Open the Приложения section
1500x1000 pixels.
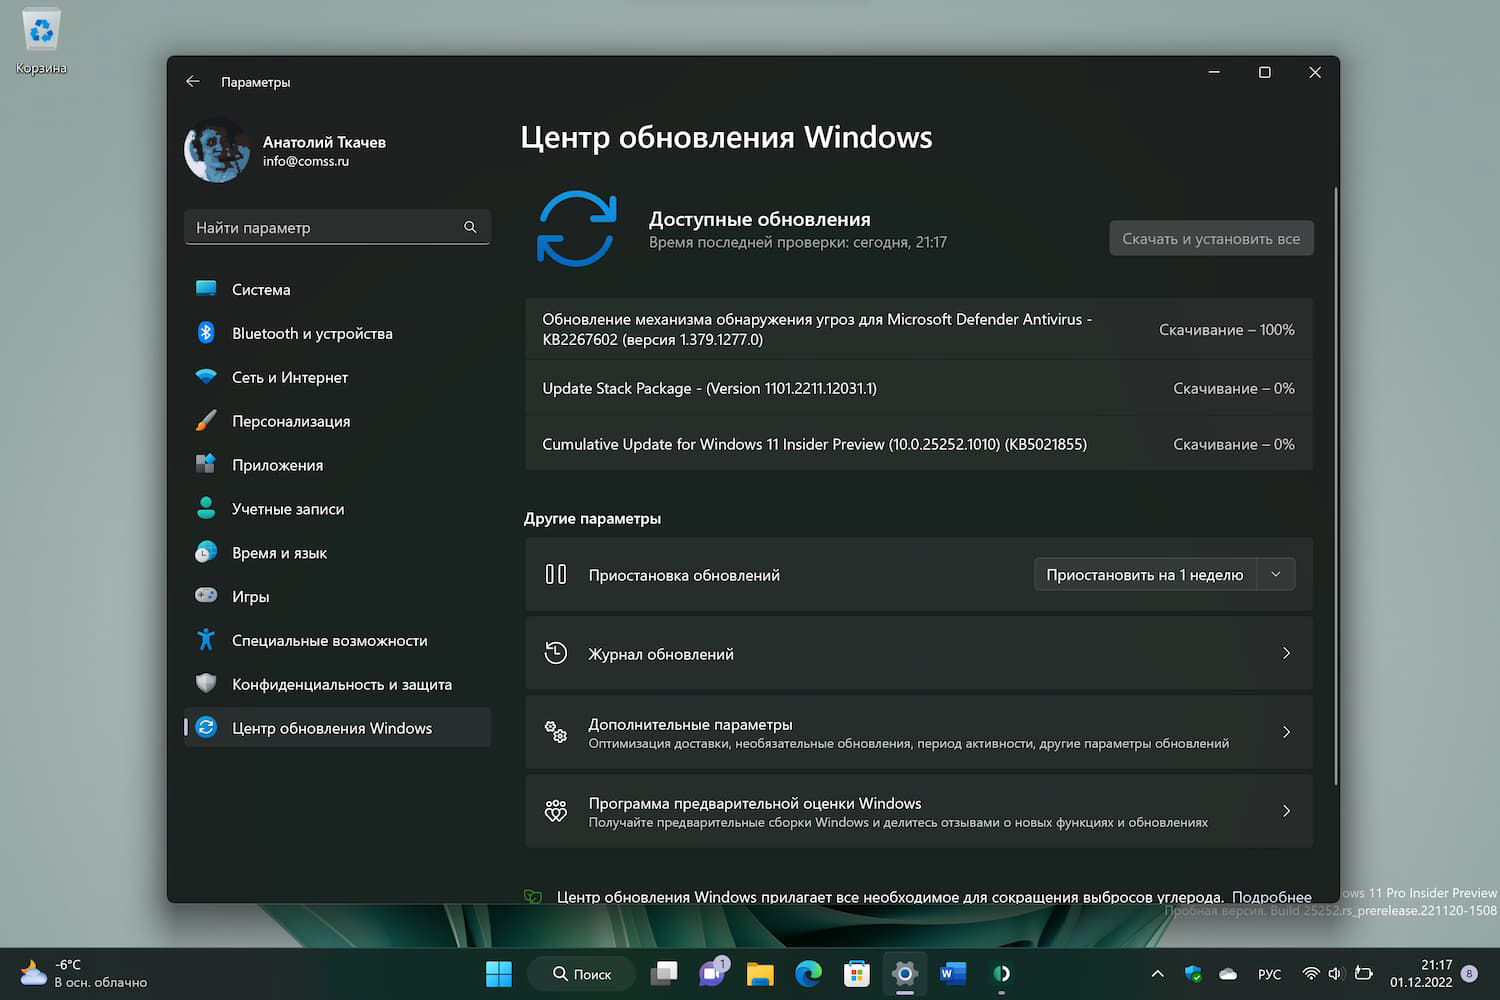point(337,465)
